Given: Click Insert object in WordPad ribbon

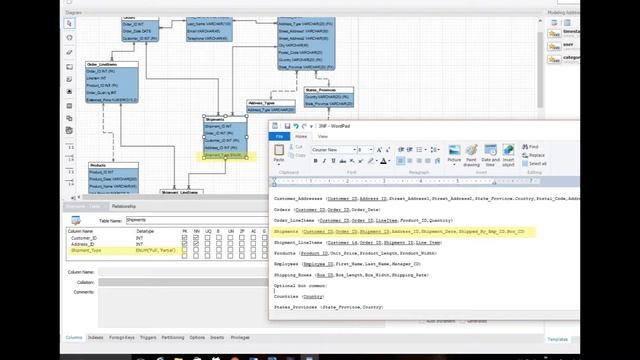Looking at the screenshot, I should [508, 155].
